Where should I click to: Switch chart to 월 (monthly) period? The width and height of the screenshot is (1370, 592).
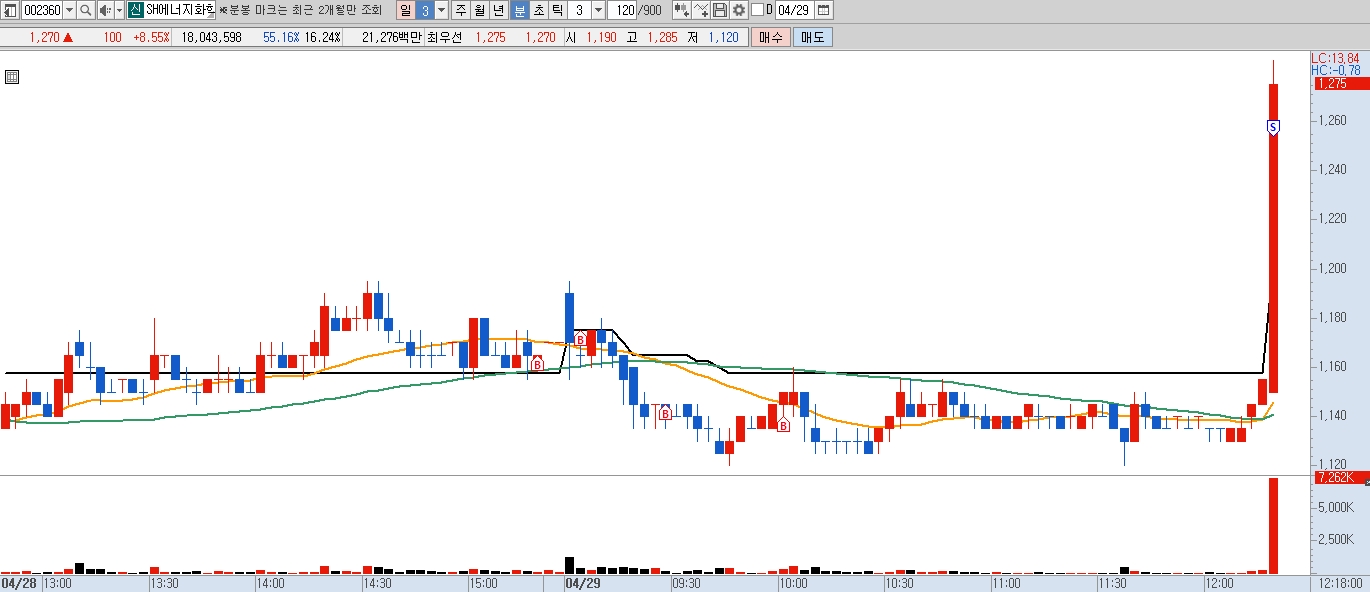coord(480,10)
